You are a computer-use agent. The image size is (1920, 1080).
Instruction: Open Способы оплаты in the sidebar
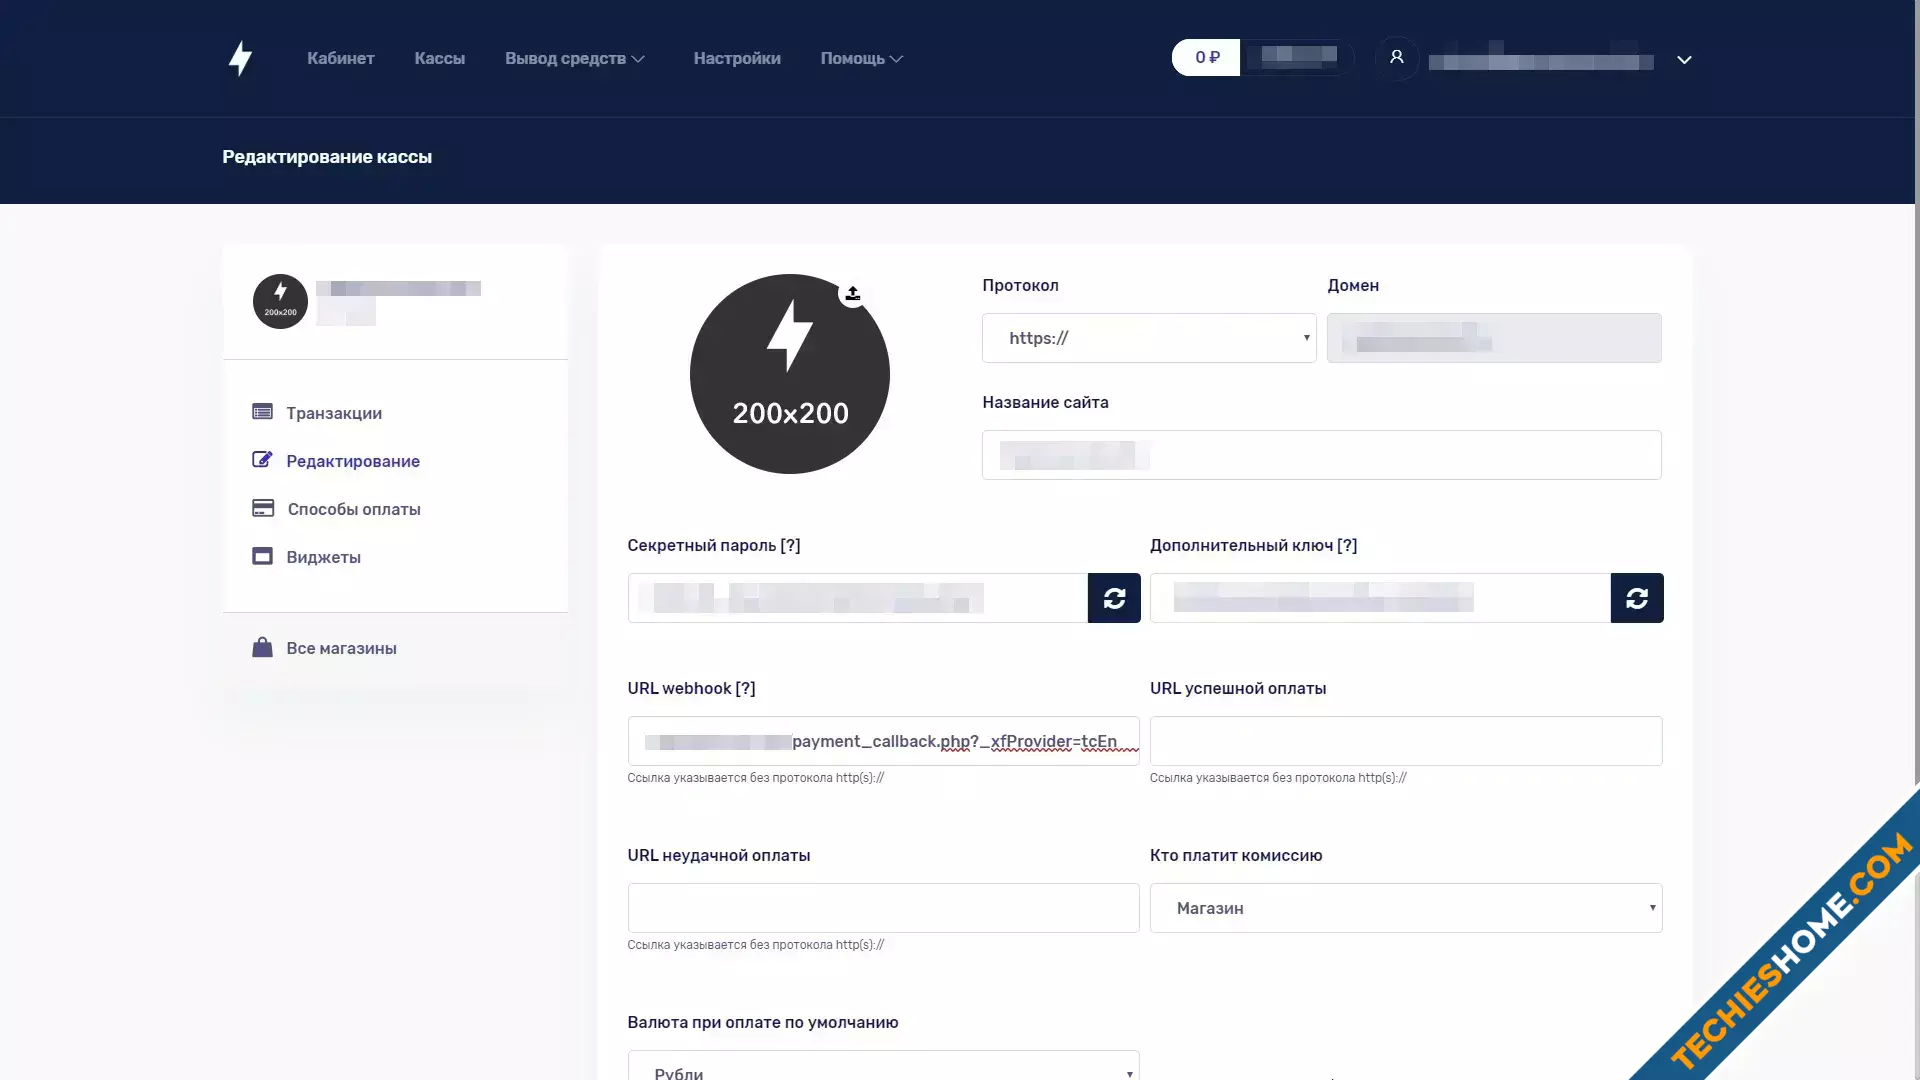336,509
